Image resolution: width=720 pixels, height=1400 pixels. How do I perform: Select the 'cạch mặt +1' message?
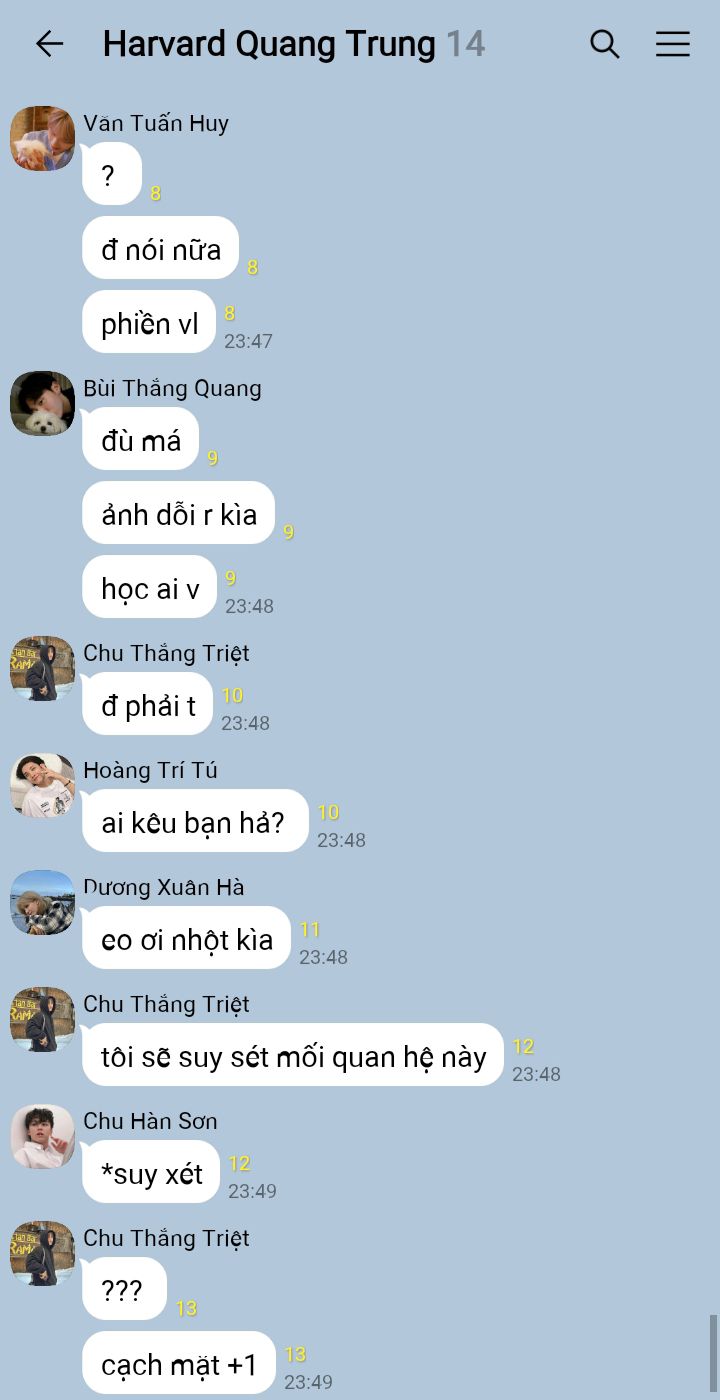pos(179,1363)
